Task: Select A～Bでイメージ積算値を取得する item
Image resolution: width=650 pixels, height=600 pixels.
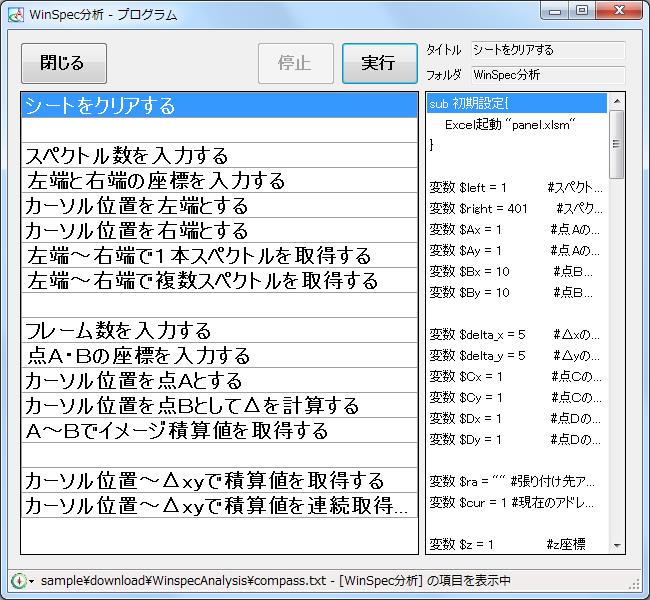Action: [219, 431]
